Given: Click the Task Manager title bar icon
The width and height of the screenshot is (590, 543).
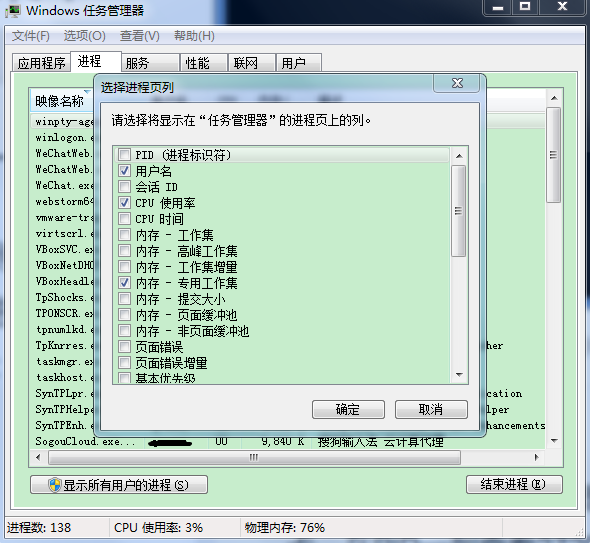Looking at the screenshot, I should tap(14, 11).
